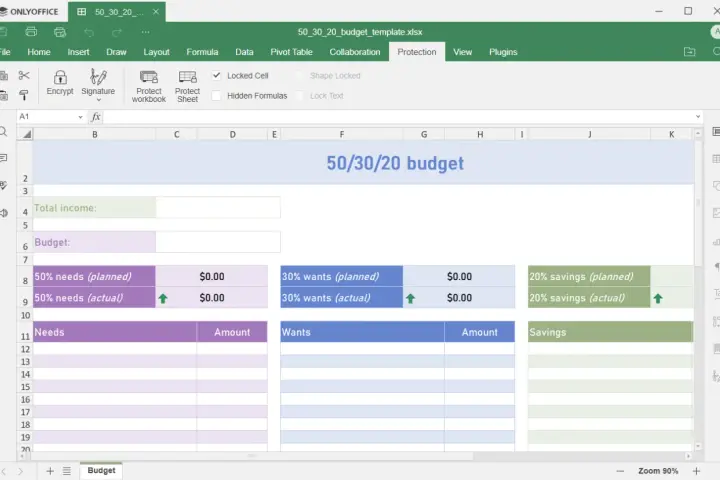The width and height of the screenshot is (720, 480).
Task: Click the vertical scrollbar down arrow
Action: coord(698,446)
